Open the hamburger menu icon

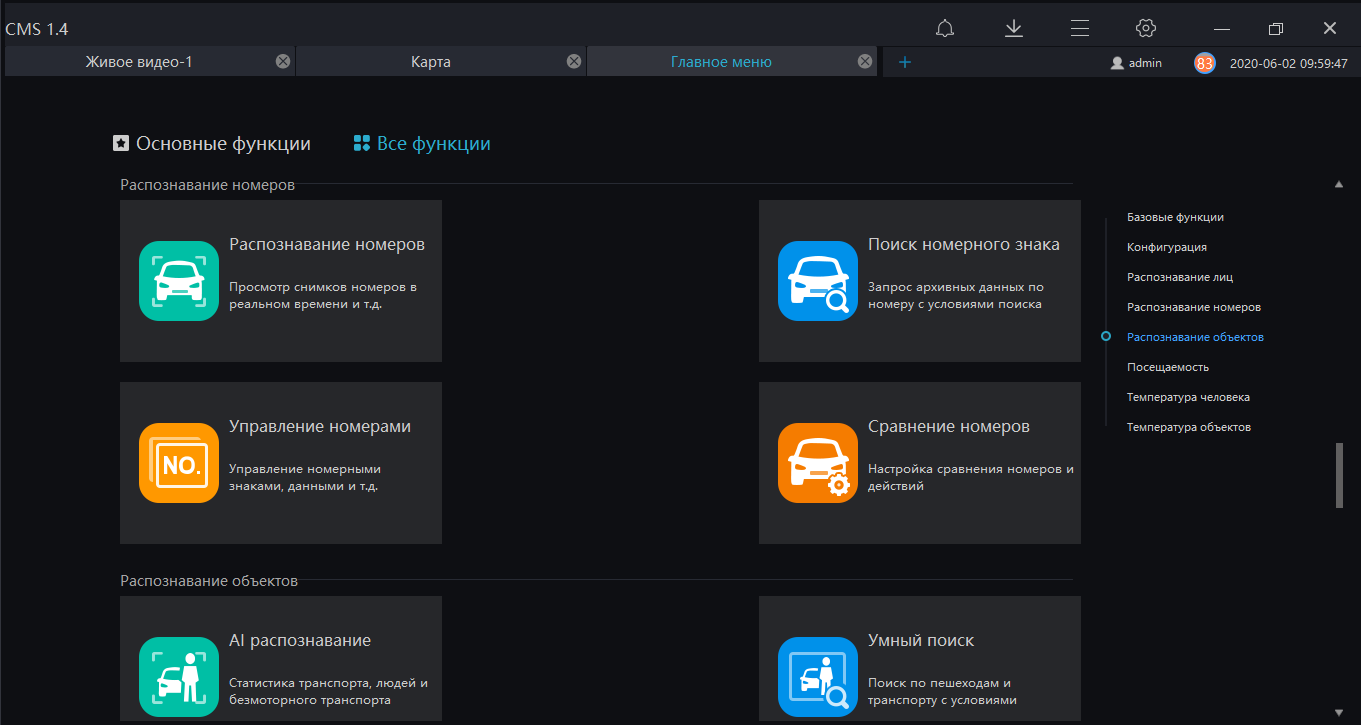click(x=1080, y=28)
